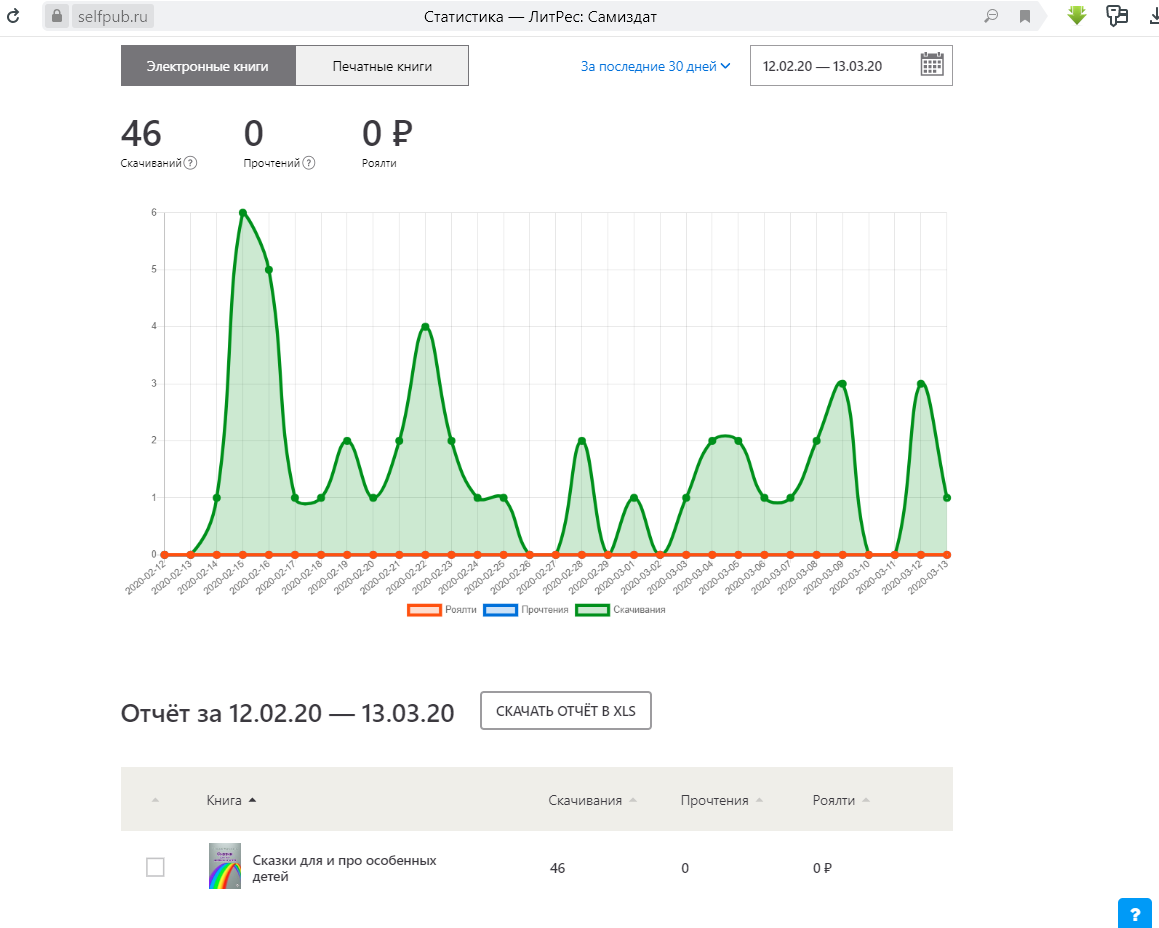Screen dimensions: 1159x928
Task: Sort table by Прочтения column
Action: 721,800
